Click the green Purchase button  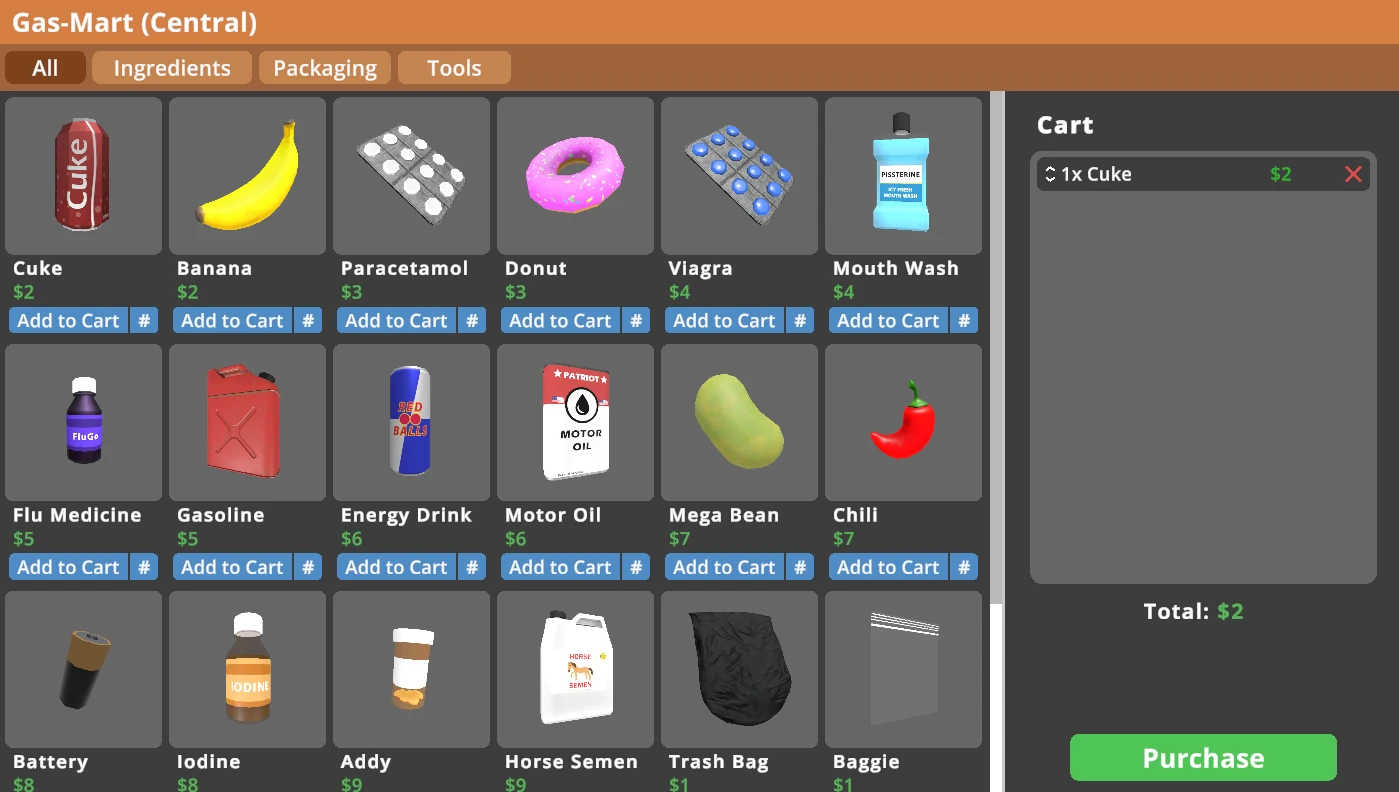(1203, 758)
